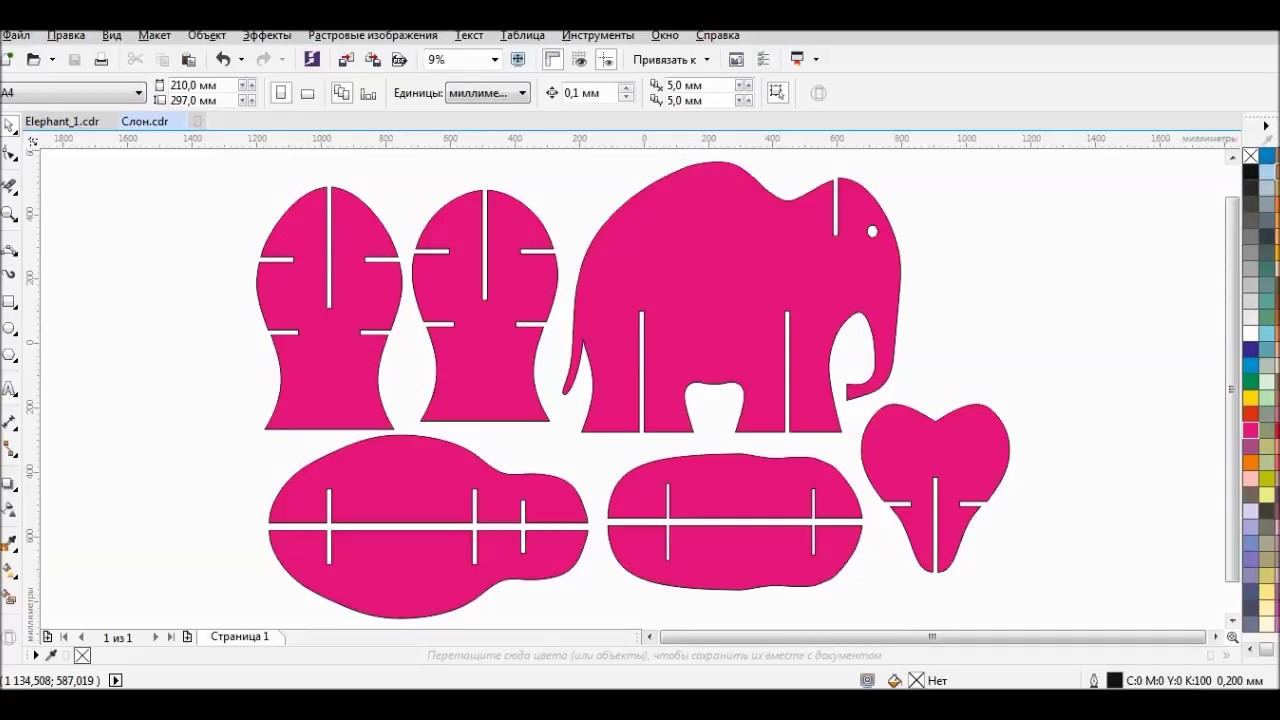
Task: Expand the Undo history dropdown arrow
Action: (x=241, y=60)
